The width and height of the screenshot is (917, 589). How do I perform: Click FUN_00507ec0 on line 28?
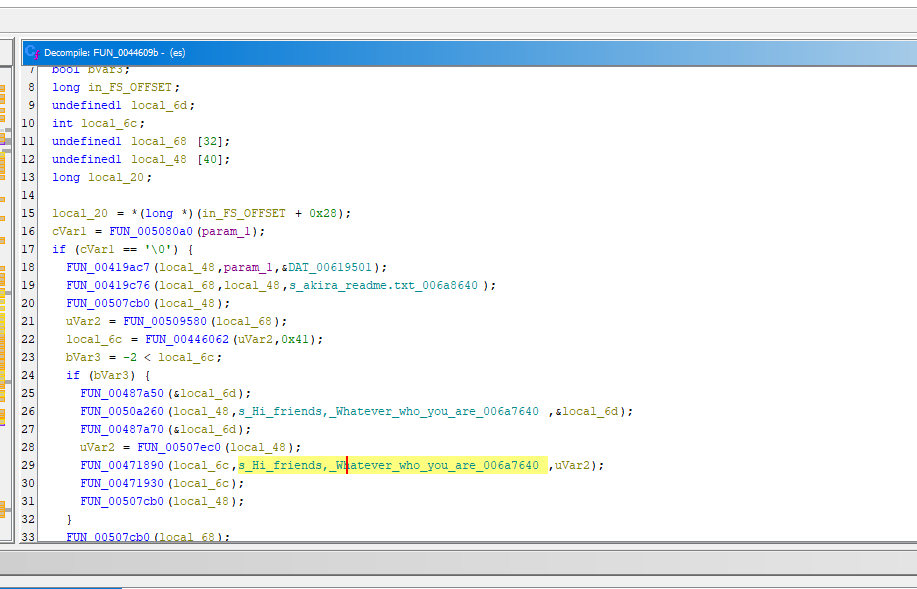[179, 447]
